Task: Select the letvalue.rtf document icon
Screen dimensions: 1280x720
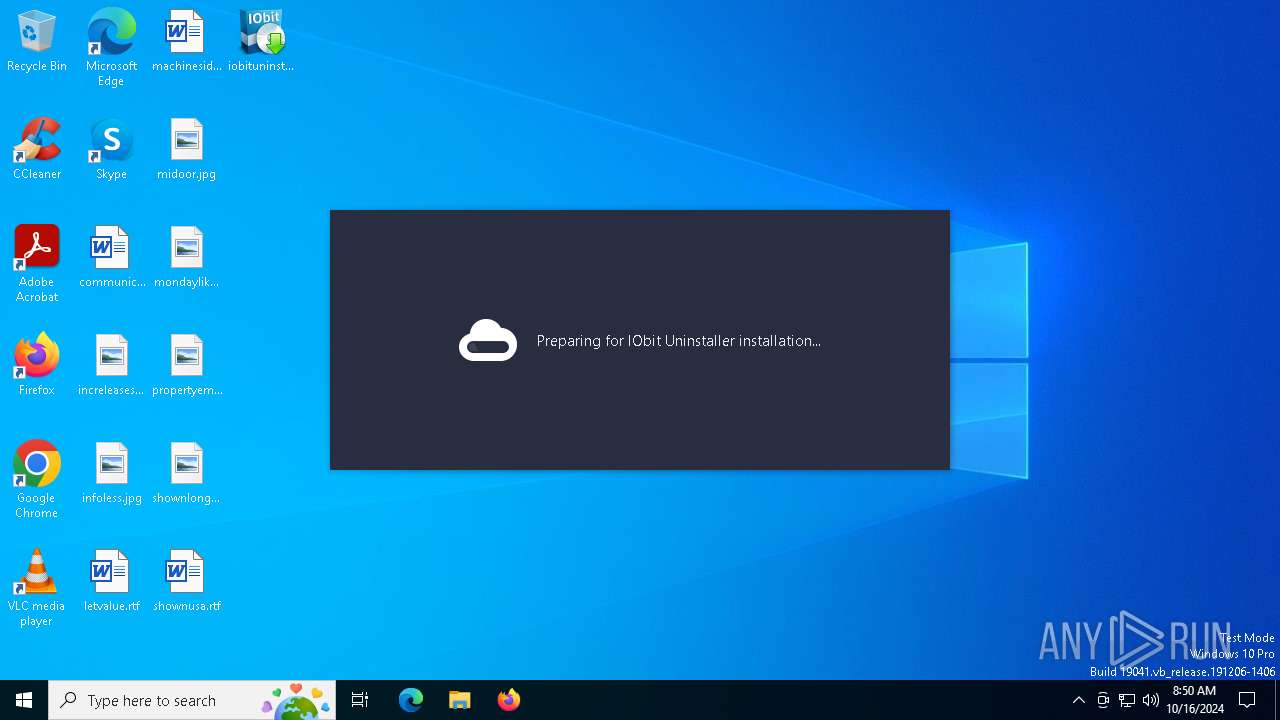Action: 111,582
